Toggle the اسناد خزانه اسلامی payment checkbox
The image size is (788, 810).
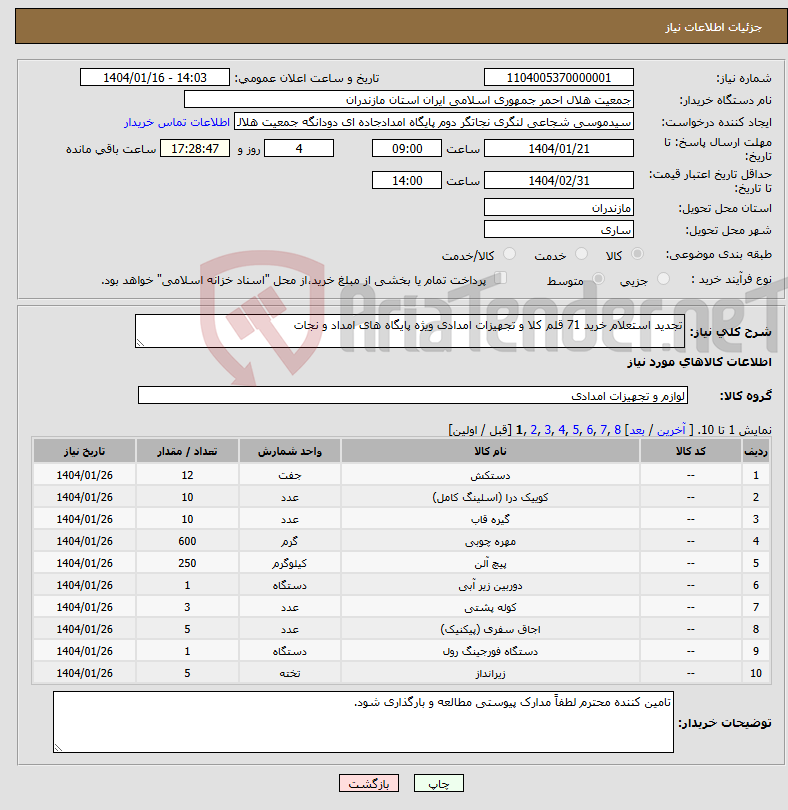click(500, 278)
